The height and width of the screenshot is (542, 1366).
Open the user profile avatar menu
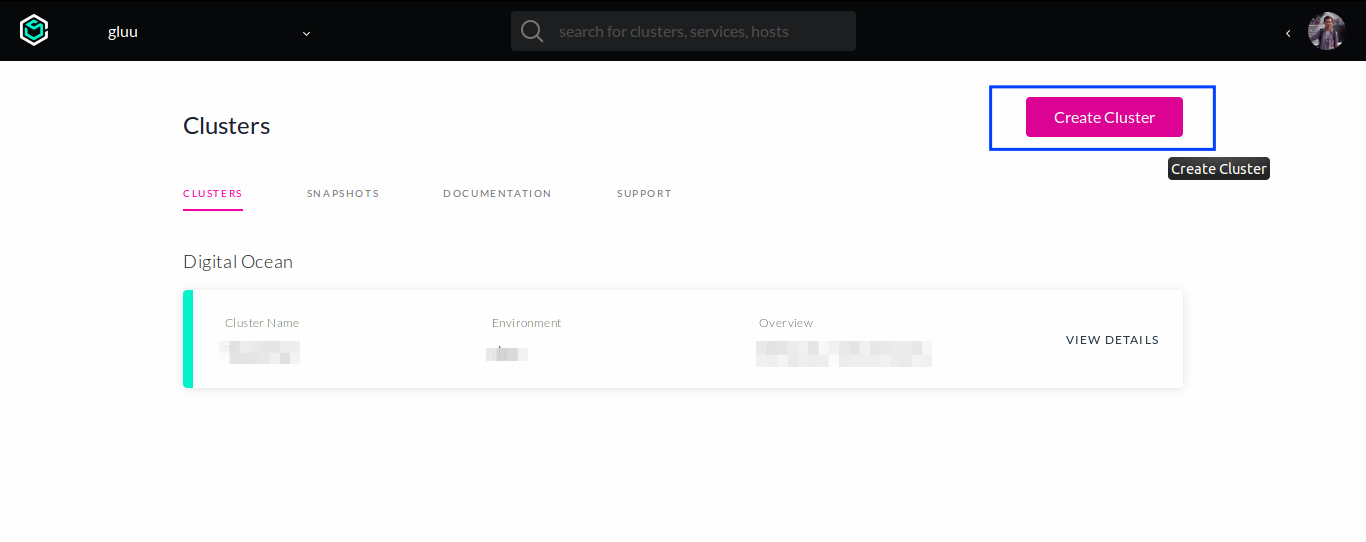coord(1326,31)
